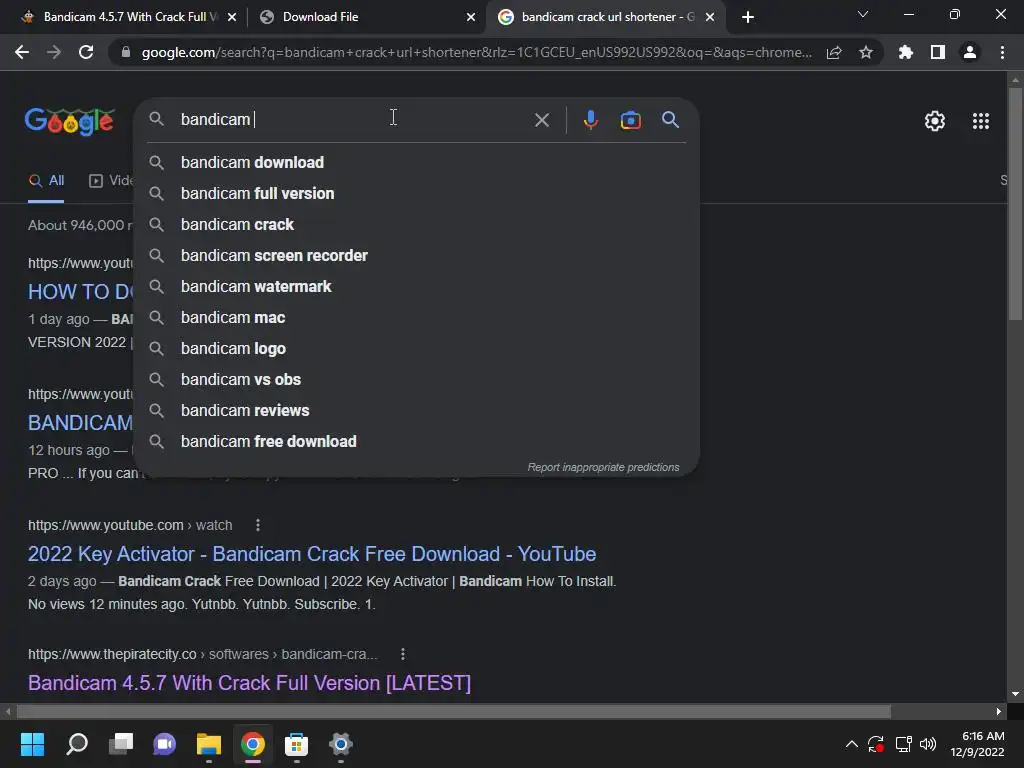This screenshot has height=768, width=1024.
Task: Click the address bar URL
Action: (x=476, y=52)
